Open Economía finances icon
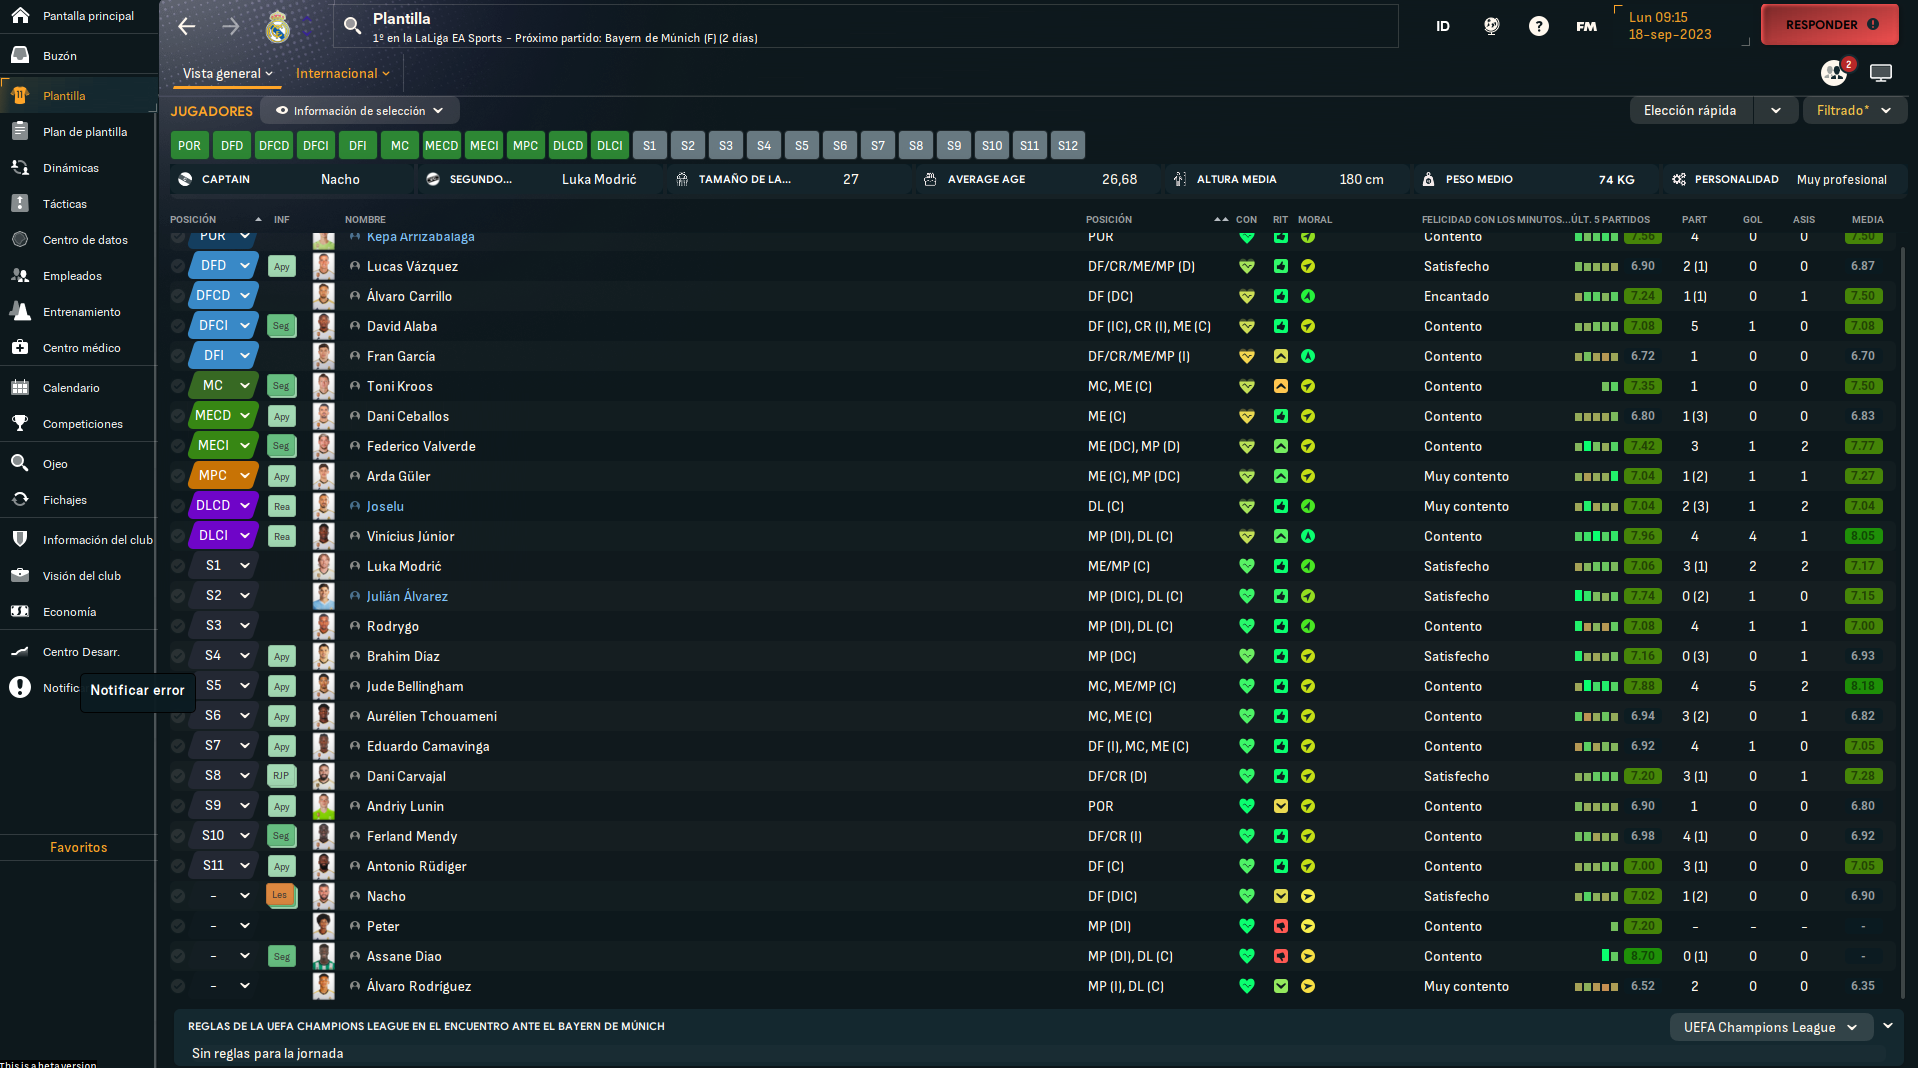 pos(20,612)
